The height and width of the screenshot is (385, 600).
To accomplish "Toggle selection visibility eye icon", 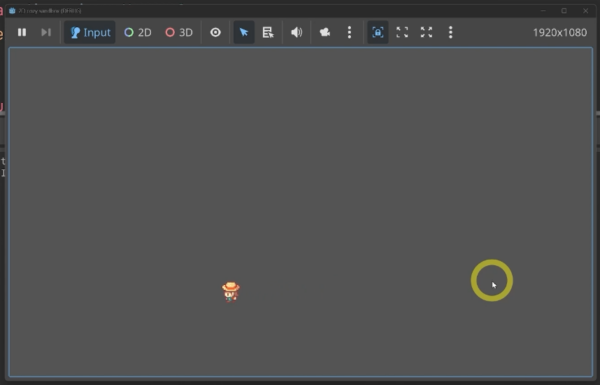I will pos(215,33).
